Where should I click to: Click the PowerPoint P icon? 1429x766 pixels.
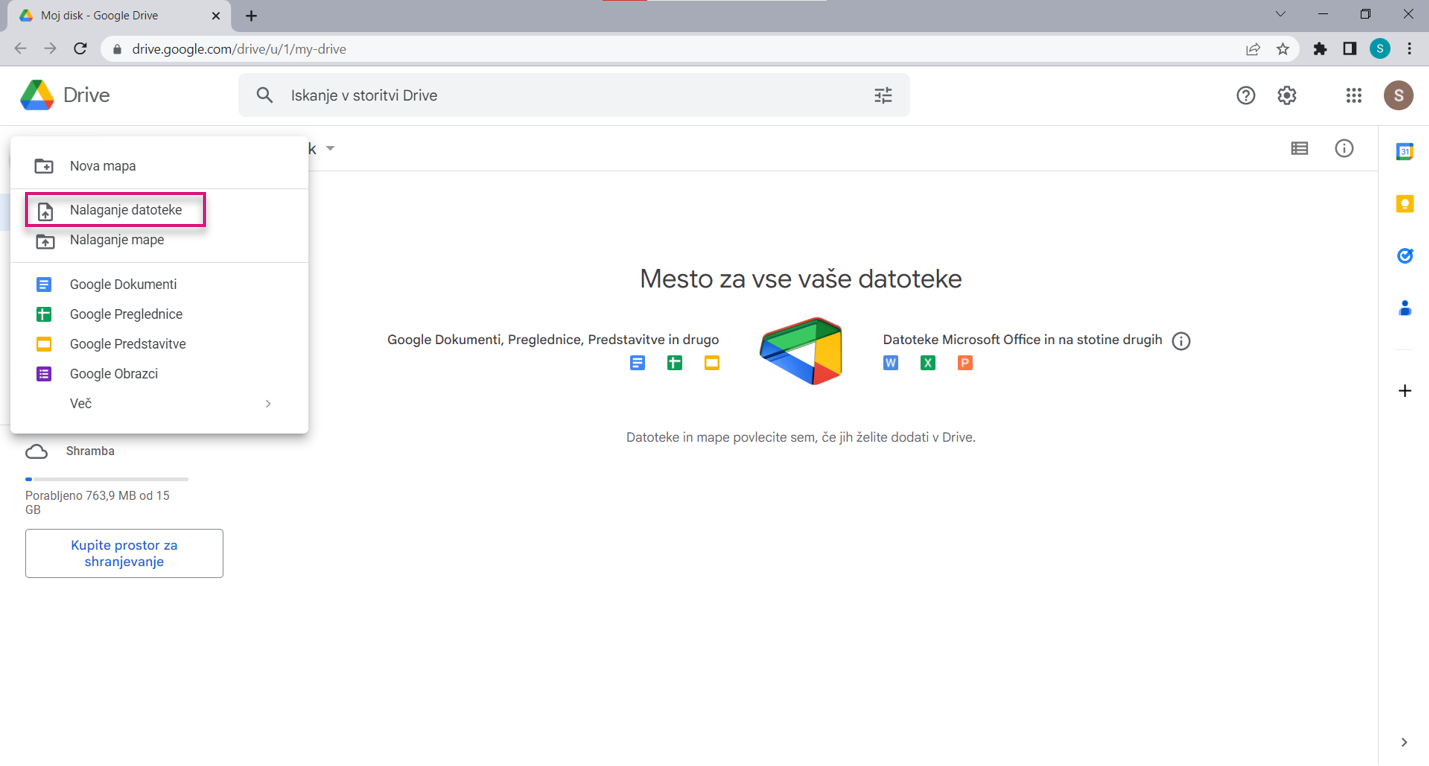coord(965,363)
